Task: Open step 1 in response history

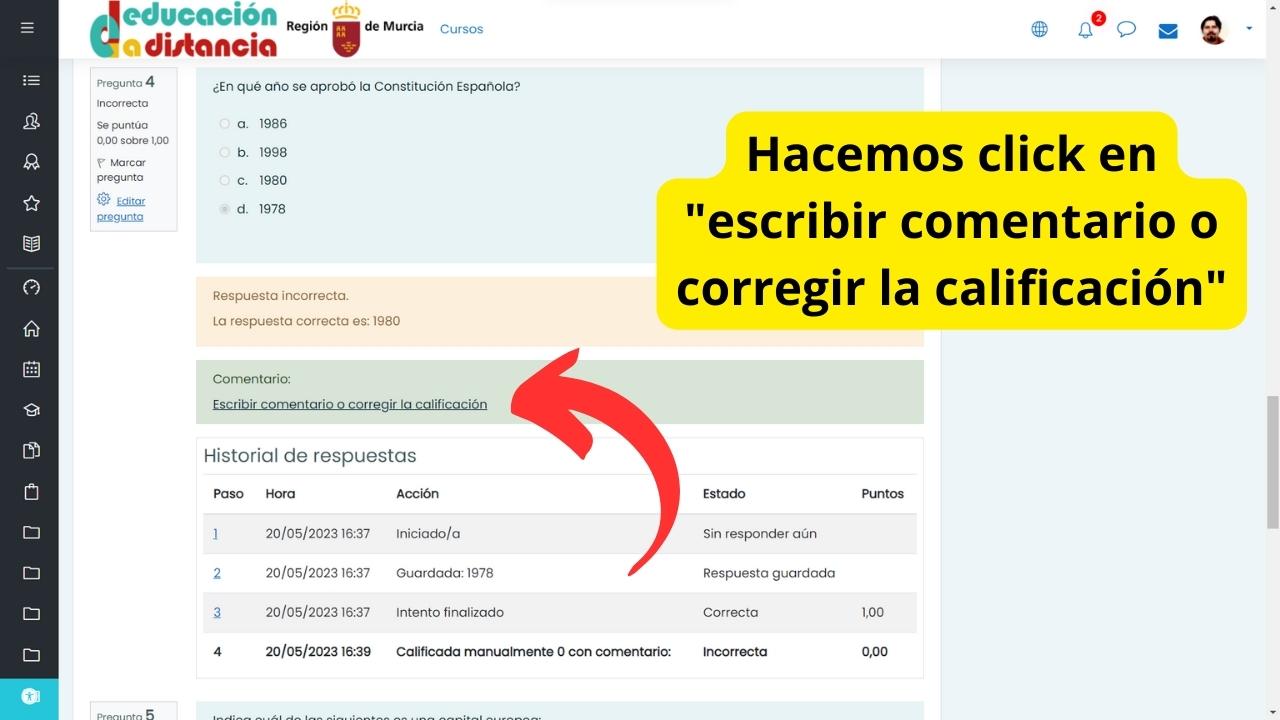Action: 215,534
